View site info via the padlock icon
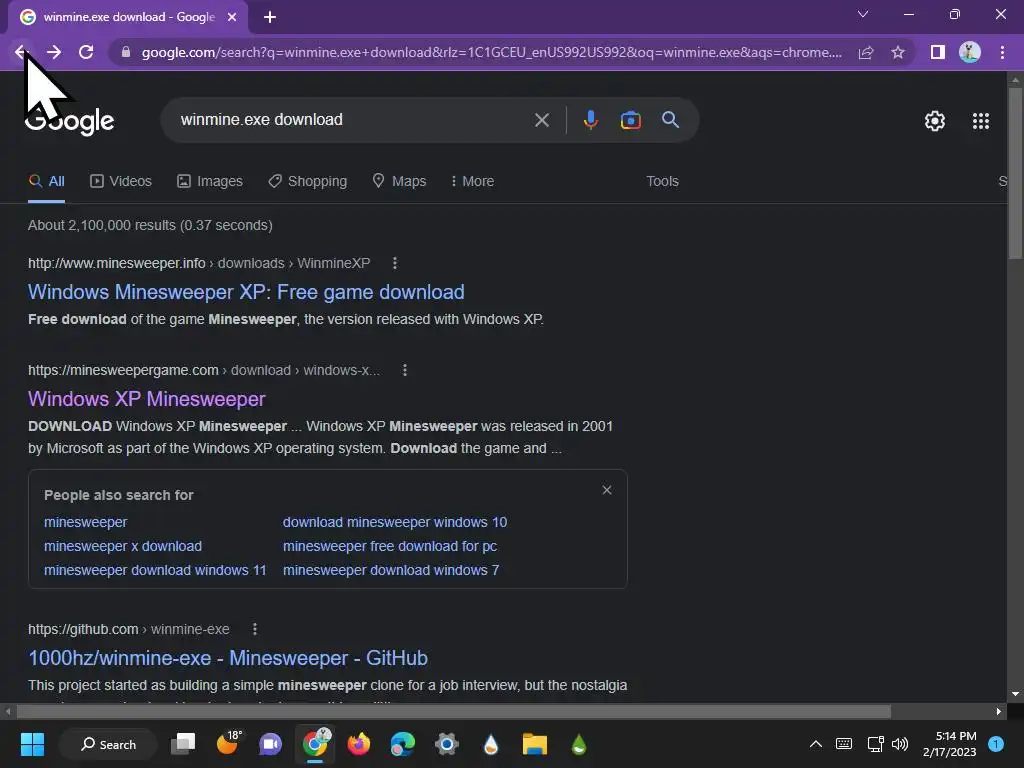The height and width of the screenshot is (768, 1024). coord(126,52)
